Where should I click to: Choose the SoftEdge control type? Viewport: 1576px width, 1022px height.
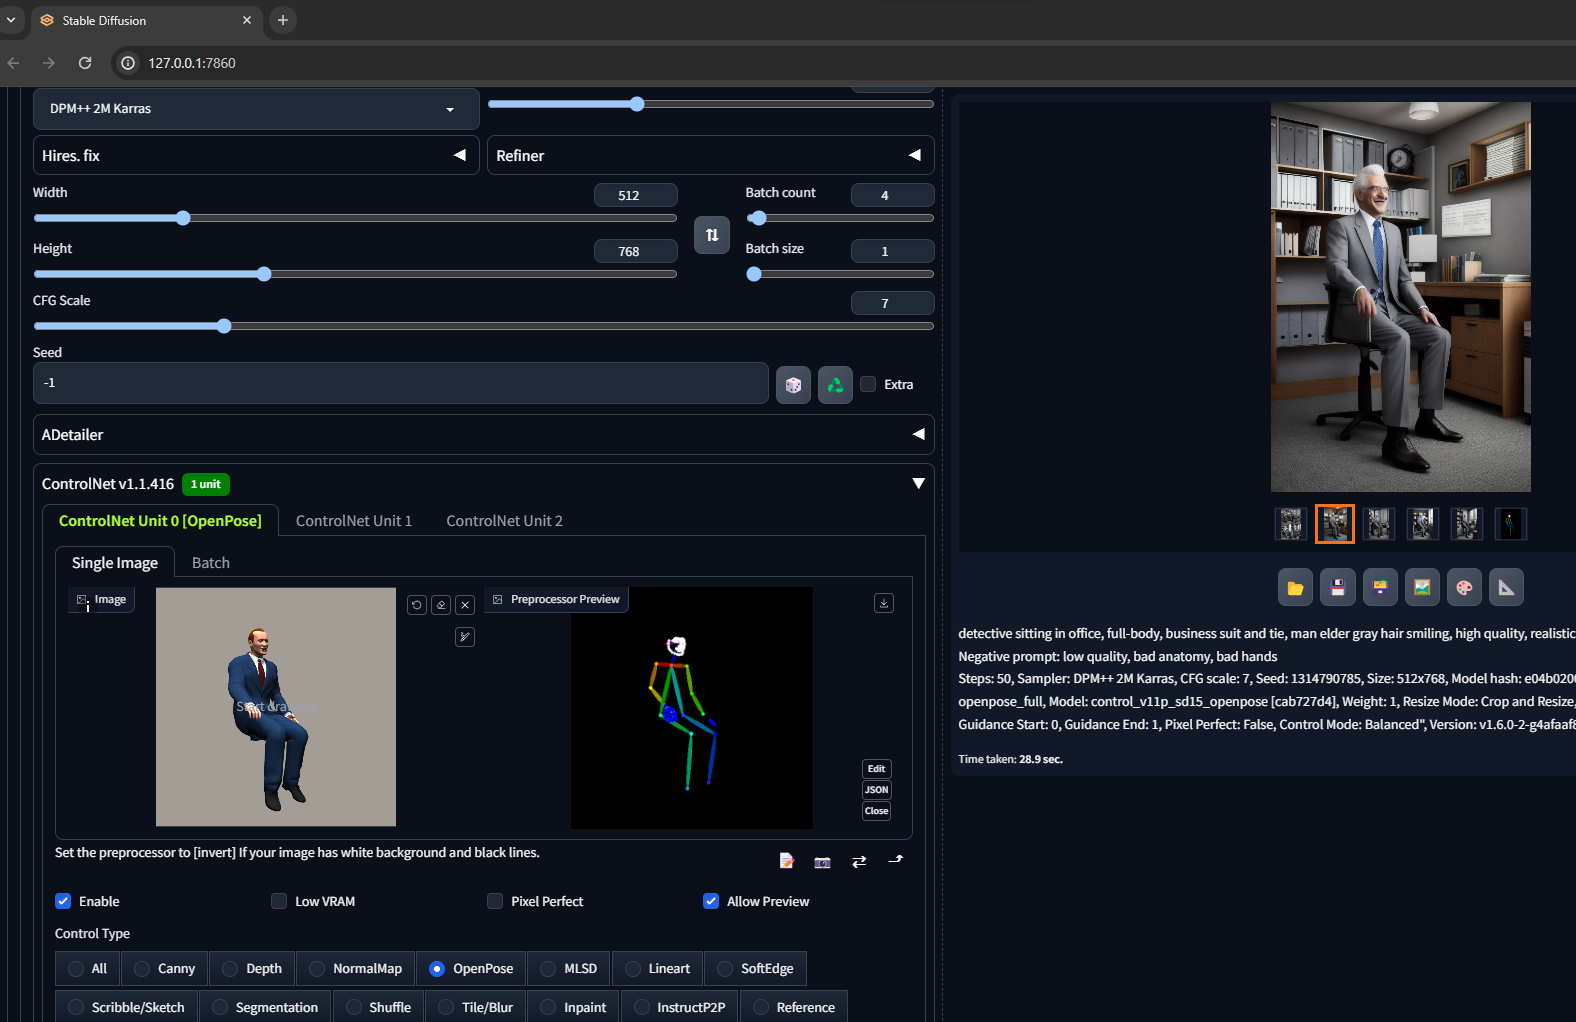(756, 969)
